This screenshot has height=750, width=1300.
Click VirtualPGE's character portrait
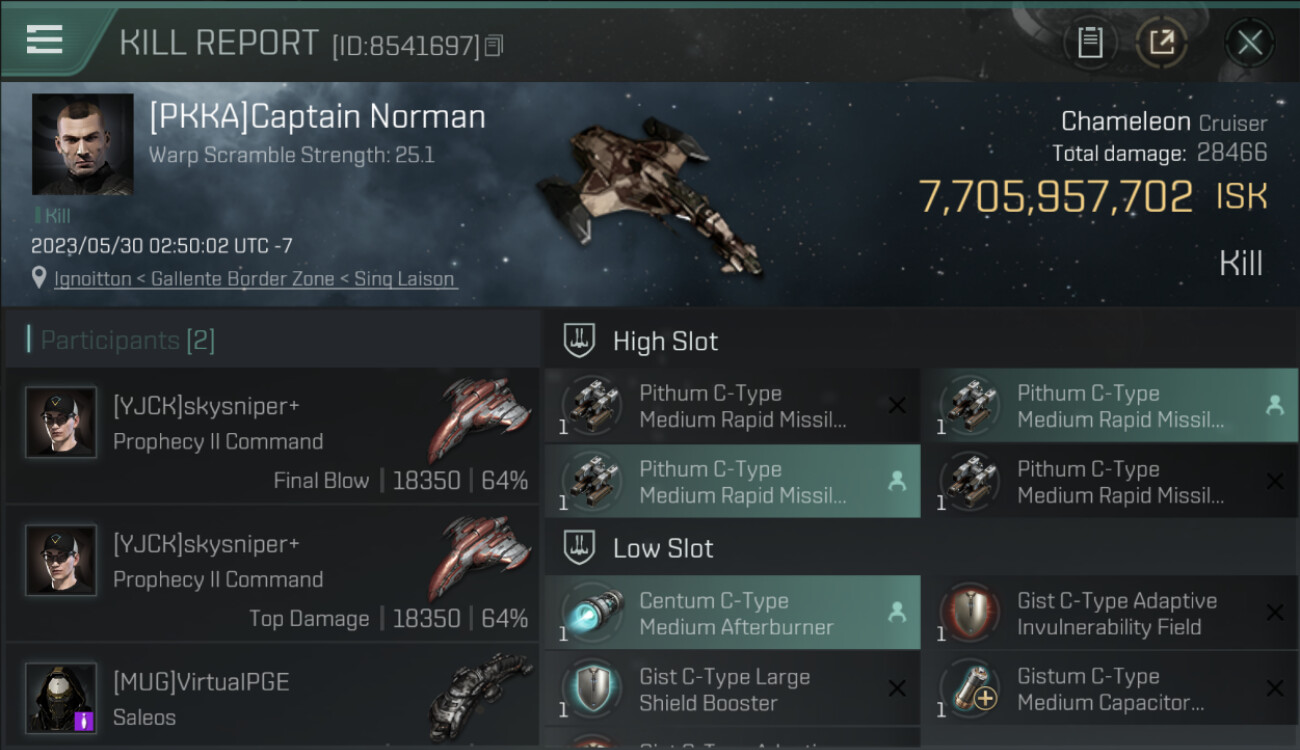click(61, 697)
